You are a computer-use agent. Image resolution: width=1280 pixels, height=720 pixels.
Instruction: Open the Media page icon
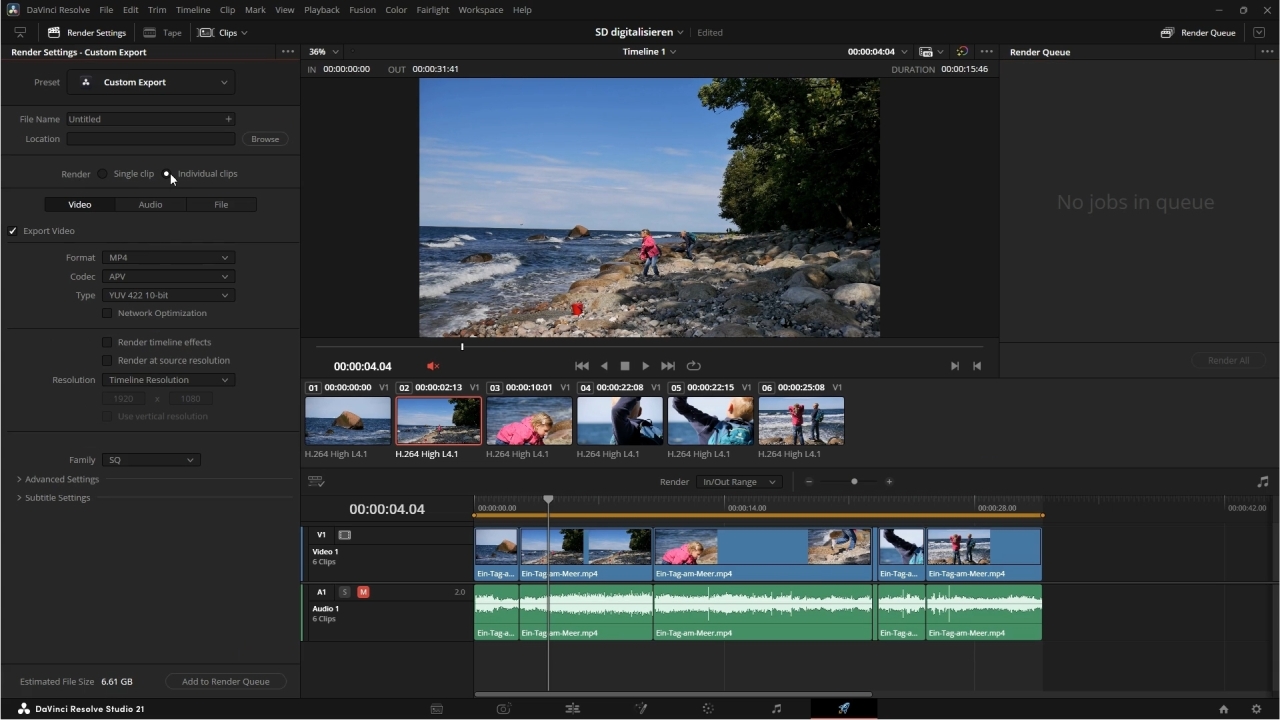(x=437, y=709)
